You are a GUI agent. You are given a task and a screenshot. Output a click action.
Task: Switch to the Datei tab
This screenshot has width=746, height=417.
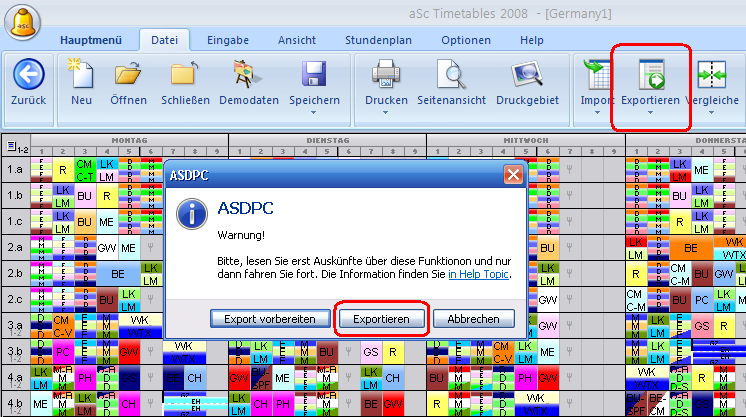tap(165, 40)
